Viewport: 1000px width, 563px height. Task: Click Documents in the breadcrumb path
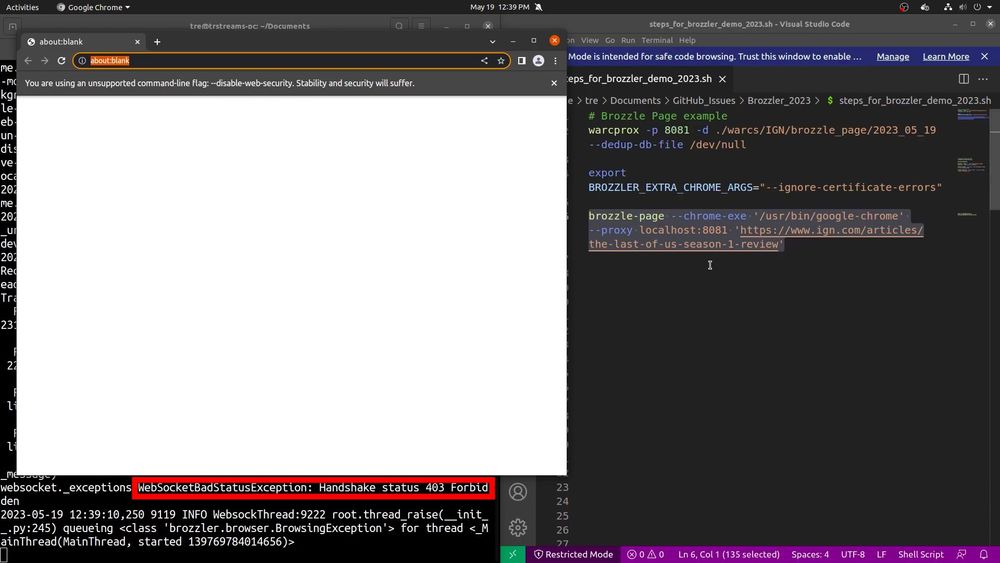pyautogui.click(x=635, y=101)
